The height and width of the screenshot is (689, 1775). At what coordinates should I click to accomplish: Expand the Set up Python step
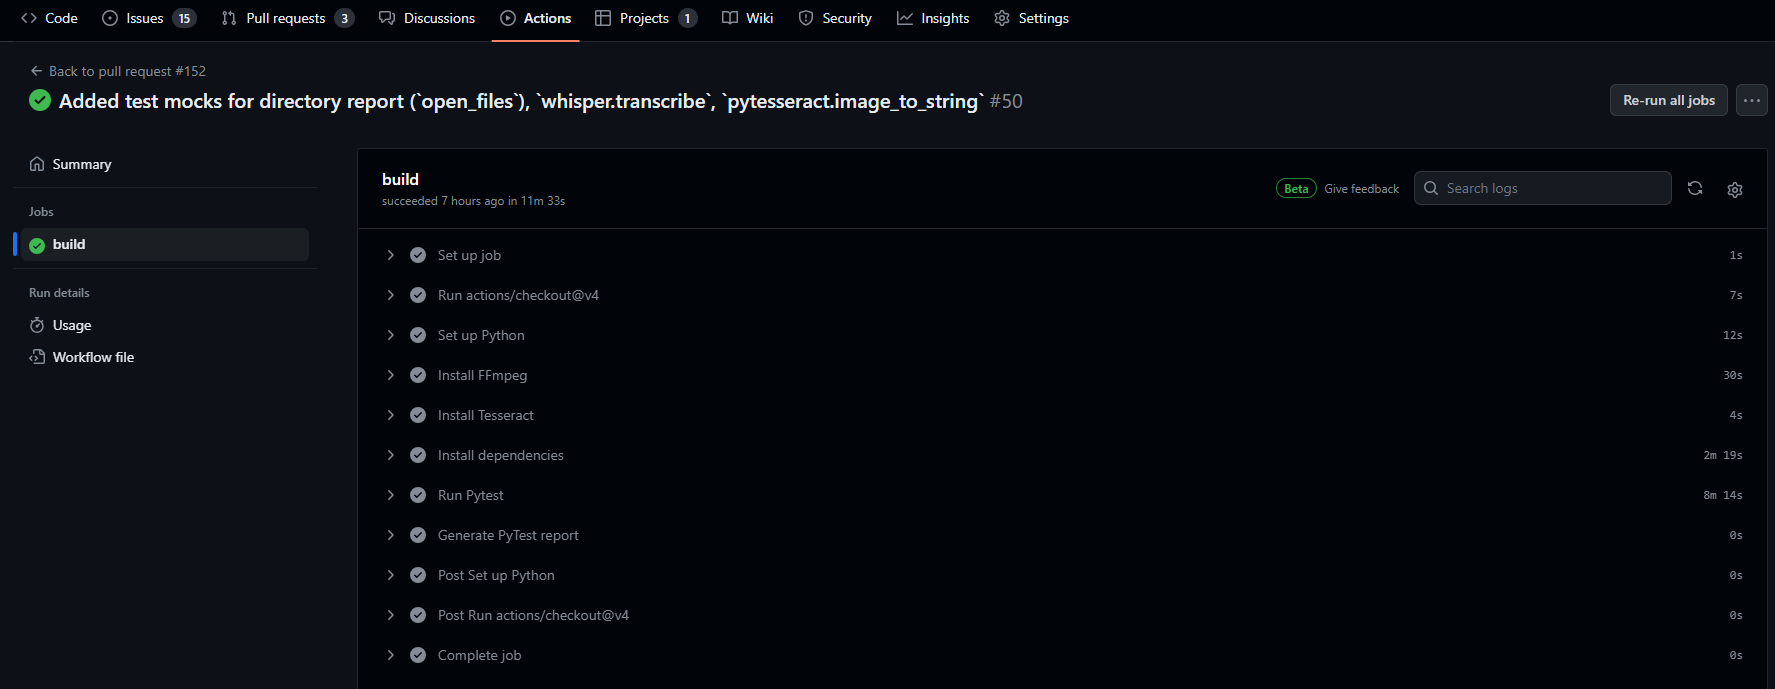click(1064, 335)
